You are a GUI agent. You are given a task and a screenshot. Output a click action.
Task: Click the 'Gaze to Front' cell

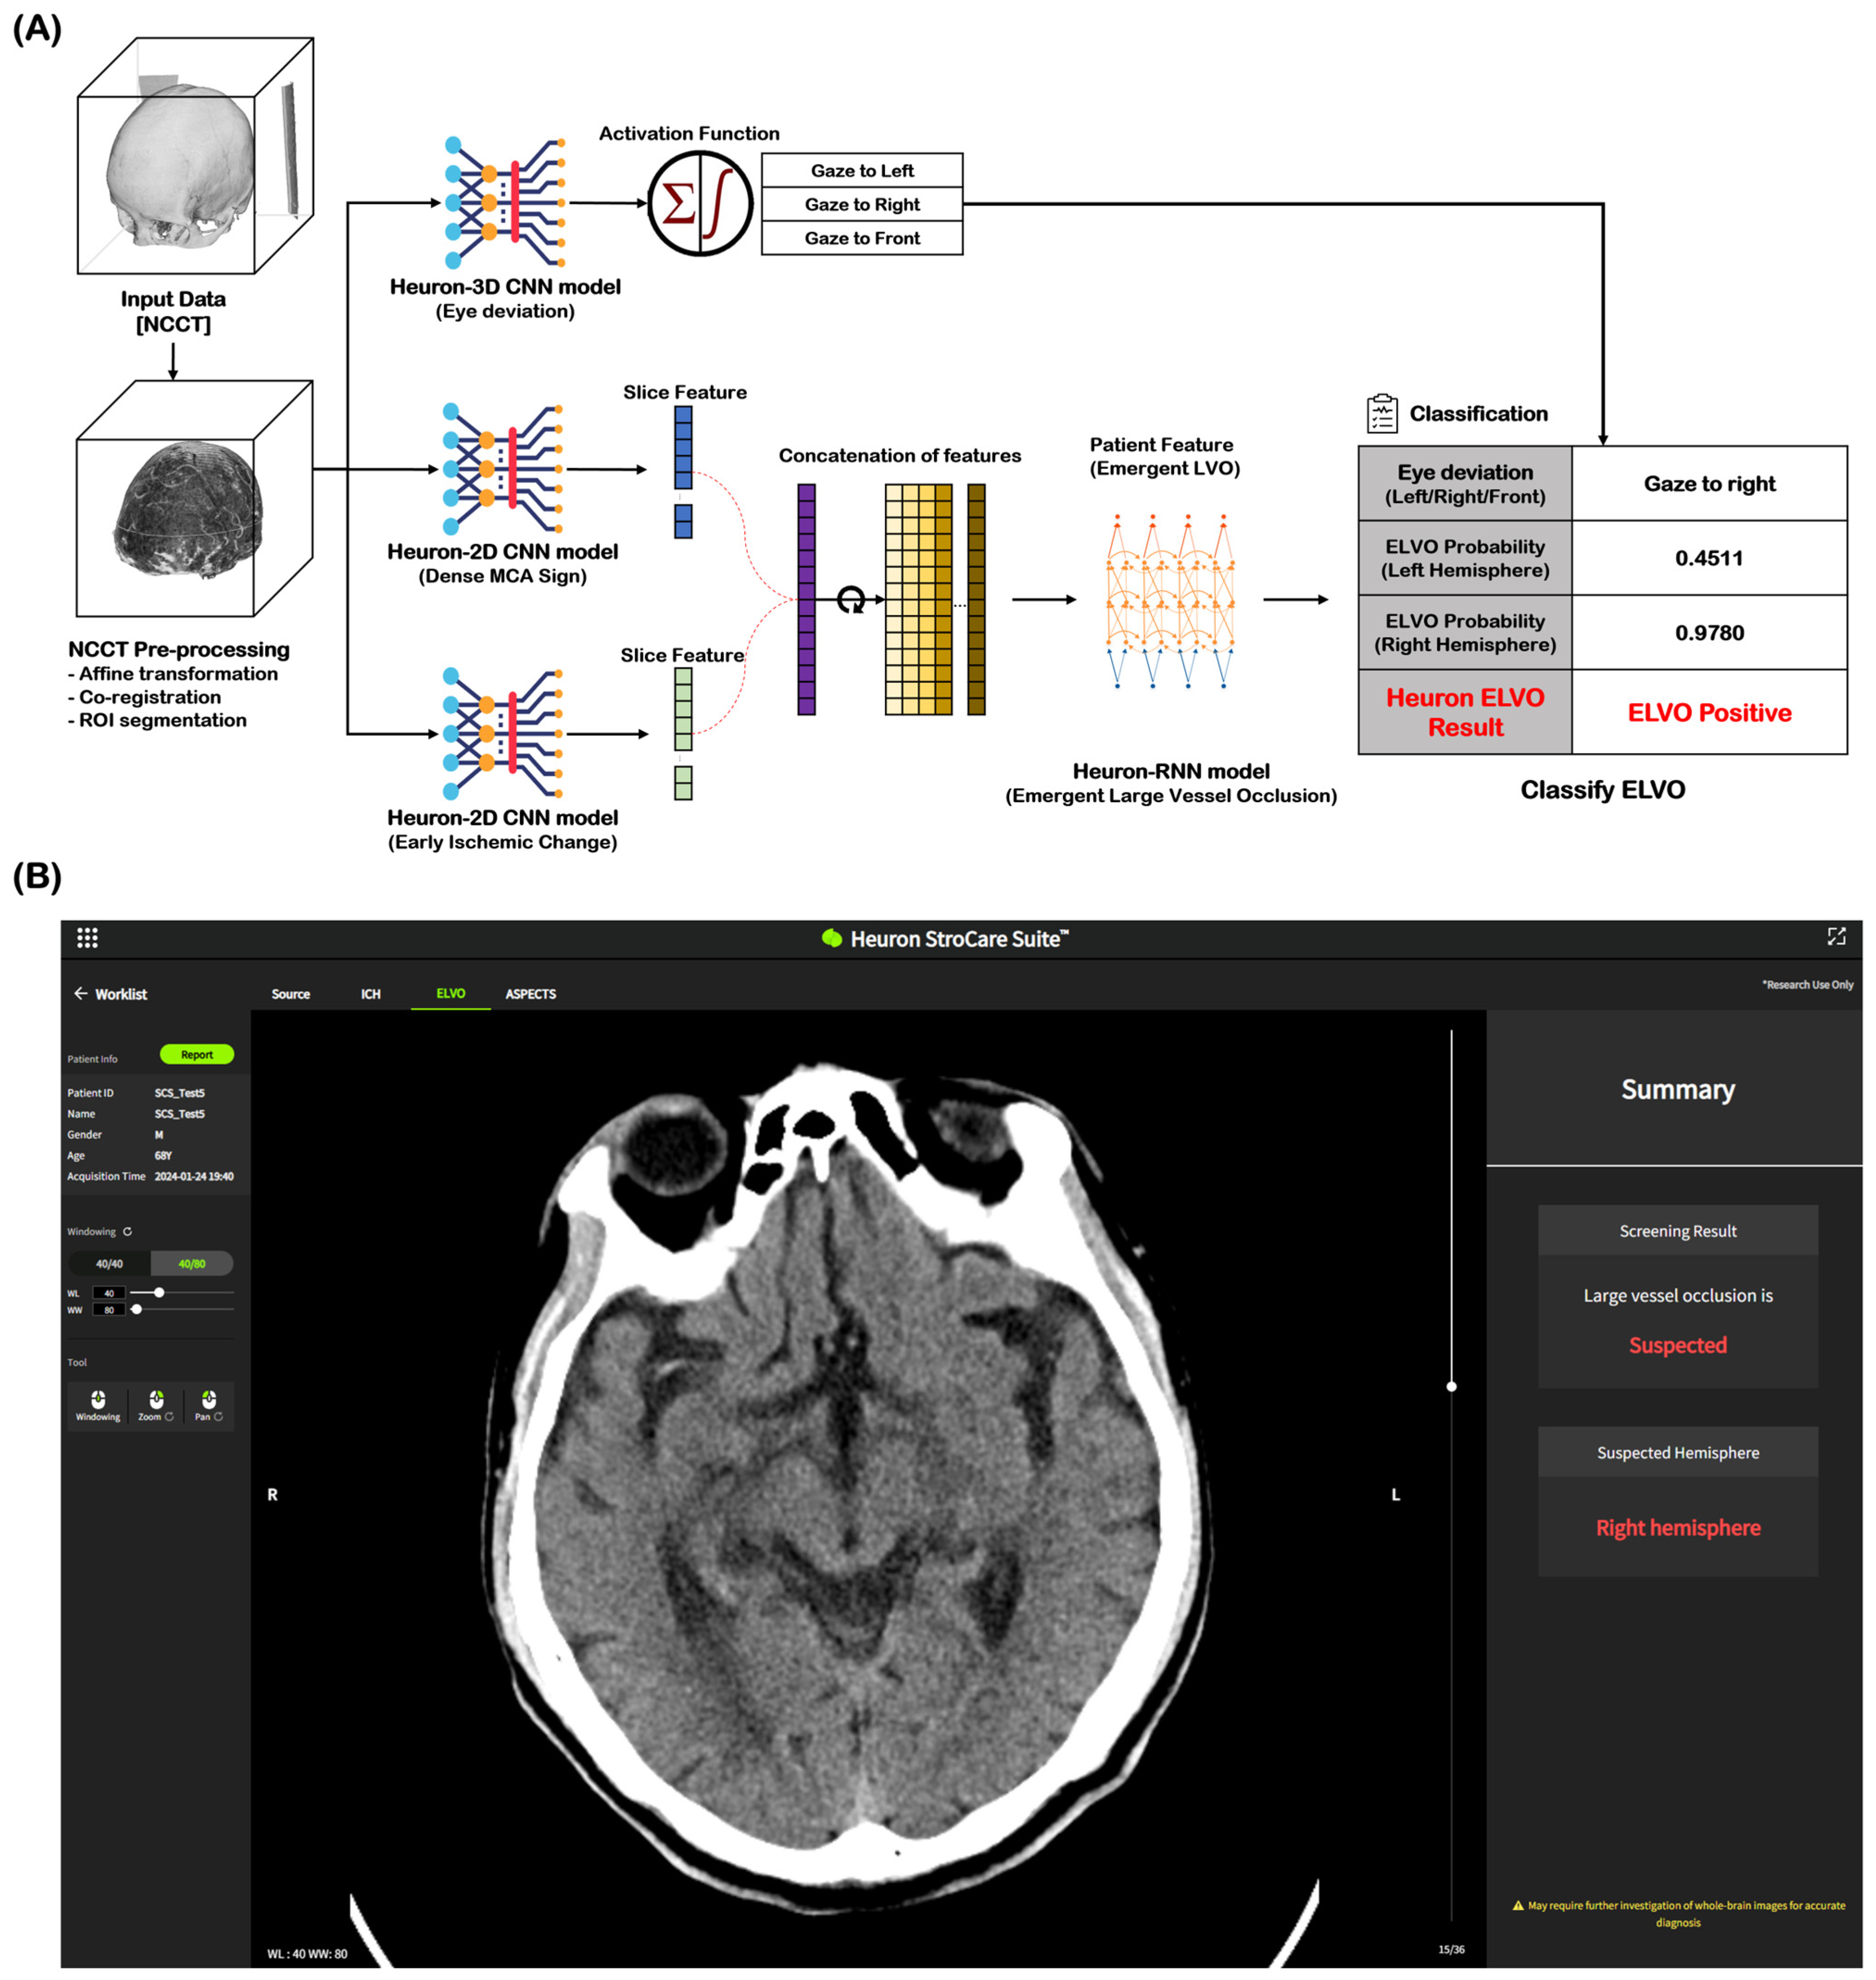click(x=862, y=238)
